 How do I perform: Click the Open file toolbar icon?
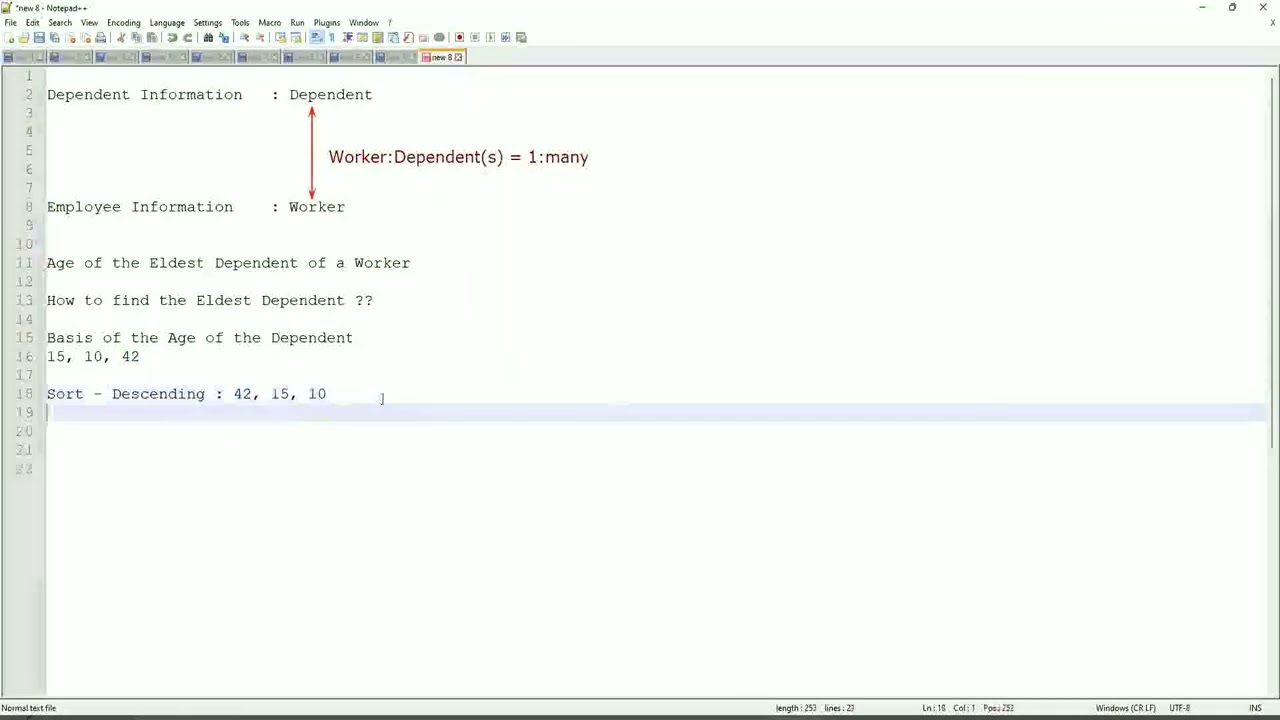tap(24, 38)
